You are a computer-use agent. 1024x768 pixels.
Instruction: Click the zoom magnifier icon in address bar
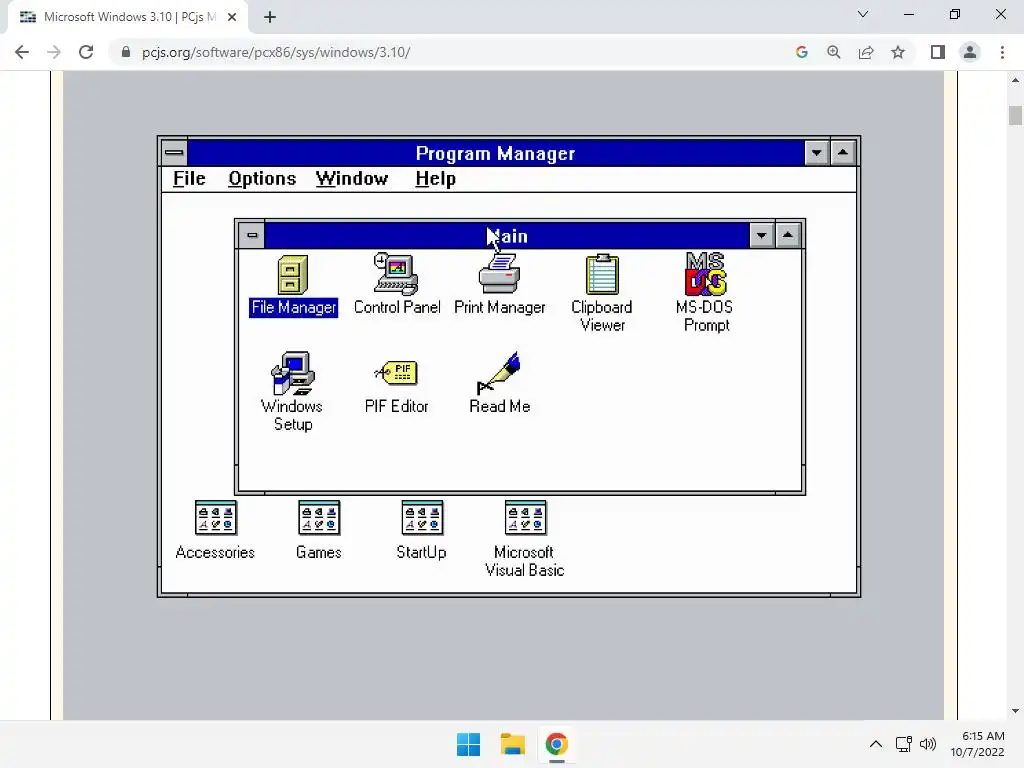point(834,52)
